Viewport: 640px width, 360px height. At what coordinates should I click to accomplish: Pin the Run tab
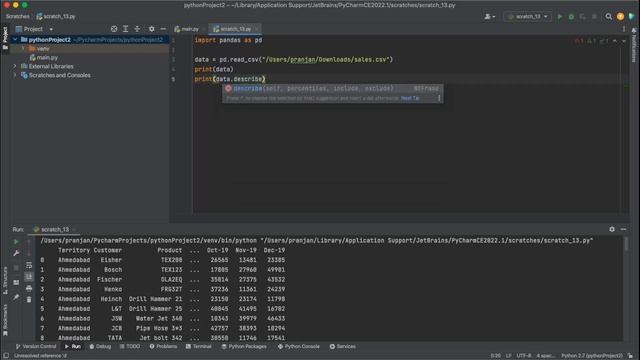[16, 297]
